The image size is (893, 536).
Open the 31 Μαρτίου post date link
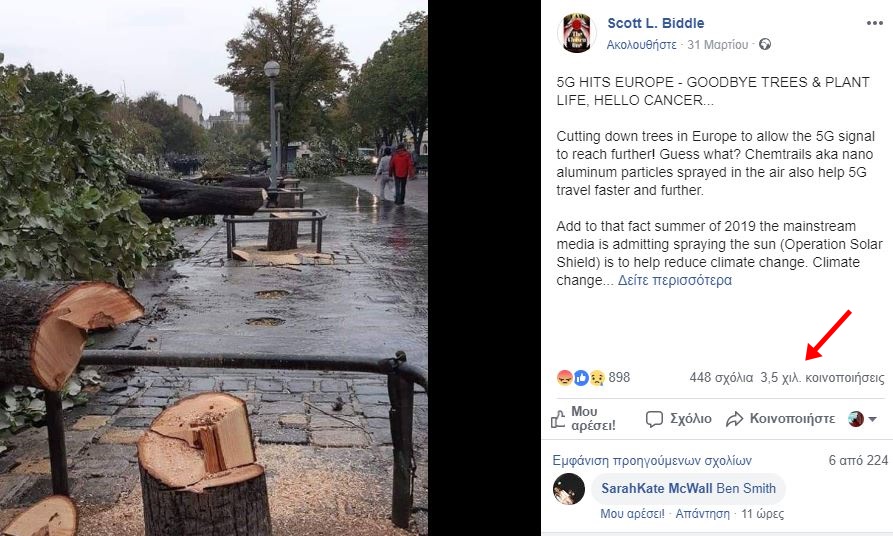(x=718, y=44)
